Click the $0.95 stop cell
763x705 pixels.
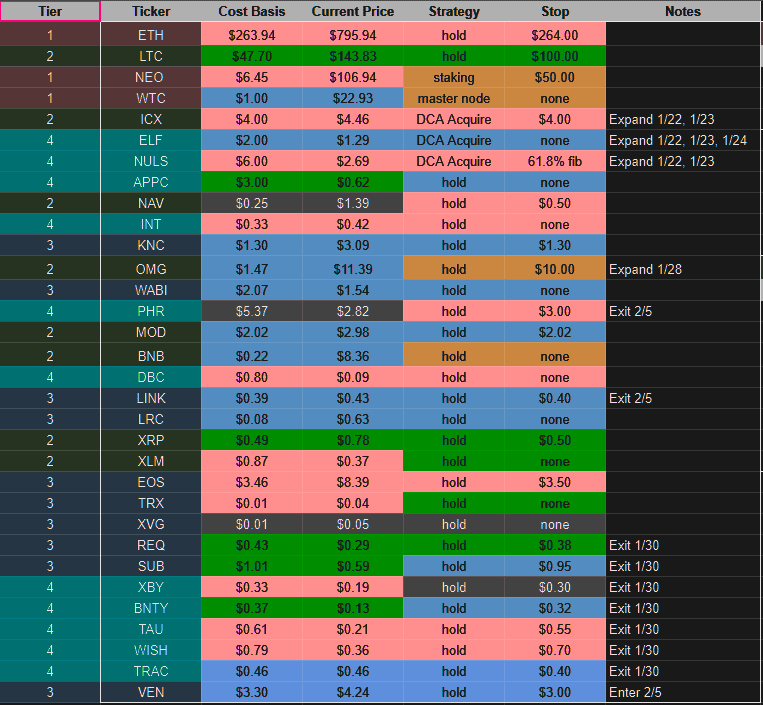click(555, 566)
